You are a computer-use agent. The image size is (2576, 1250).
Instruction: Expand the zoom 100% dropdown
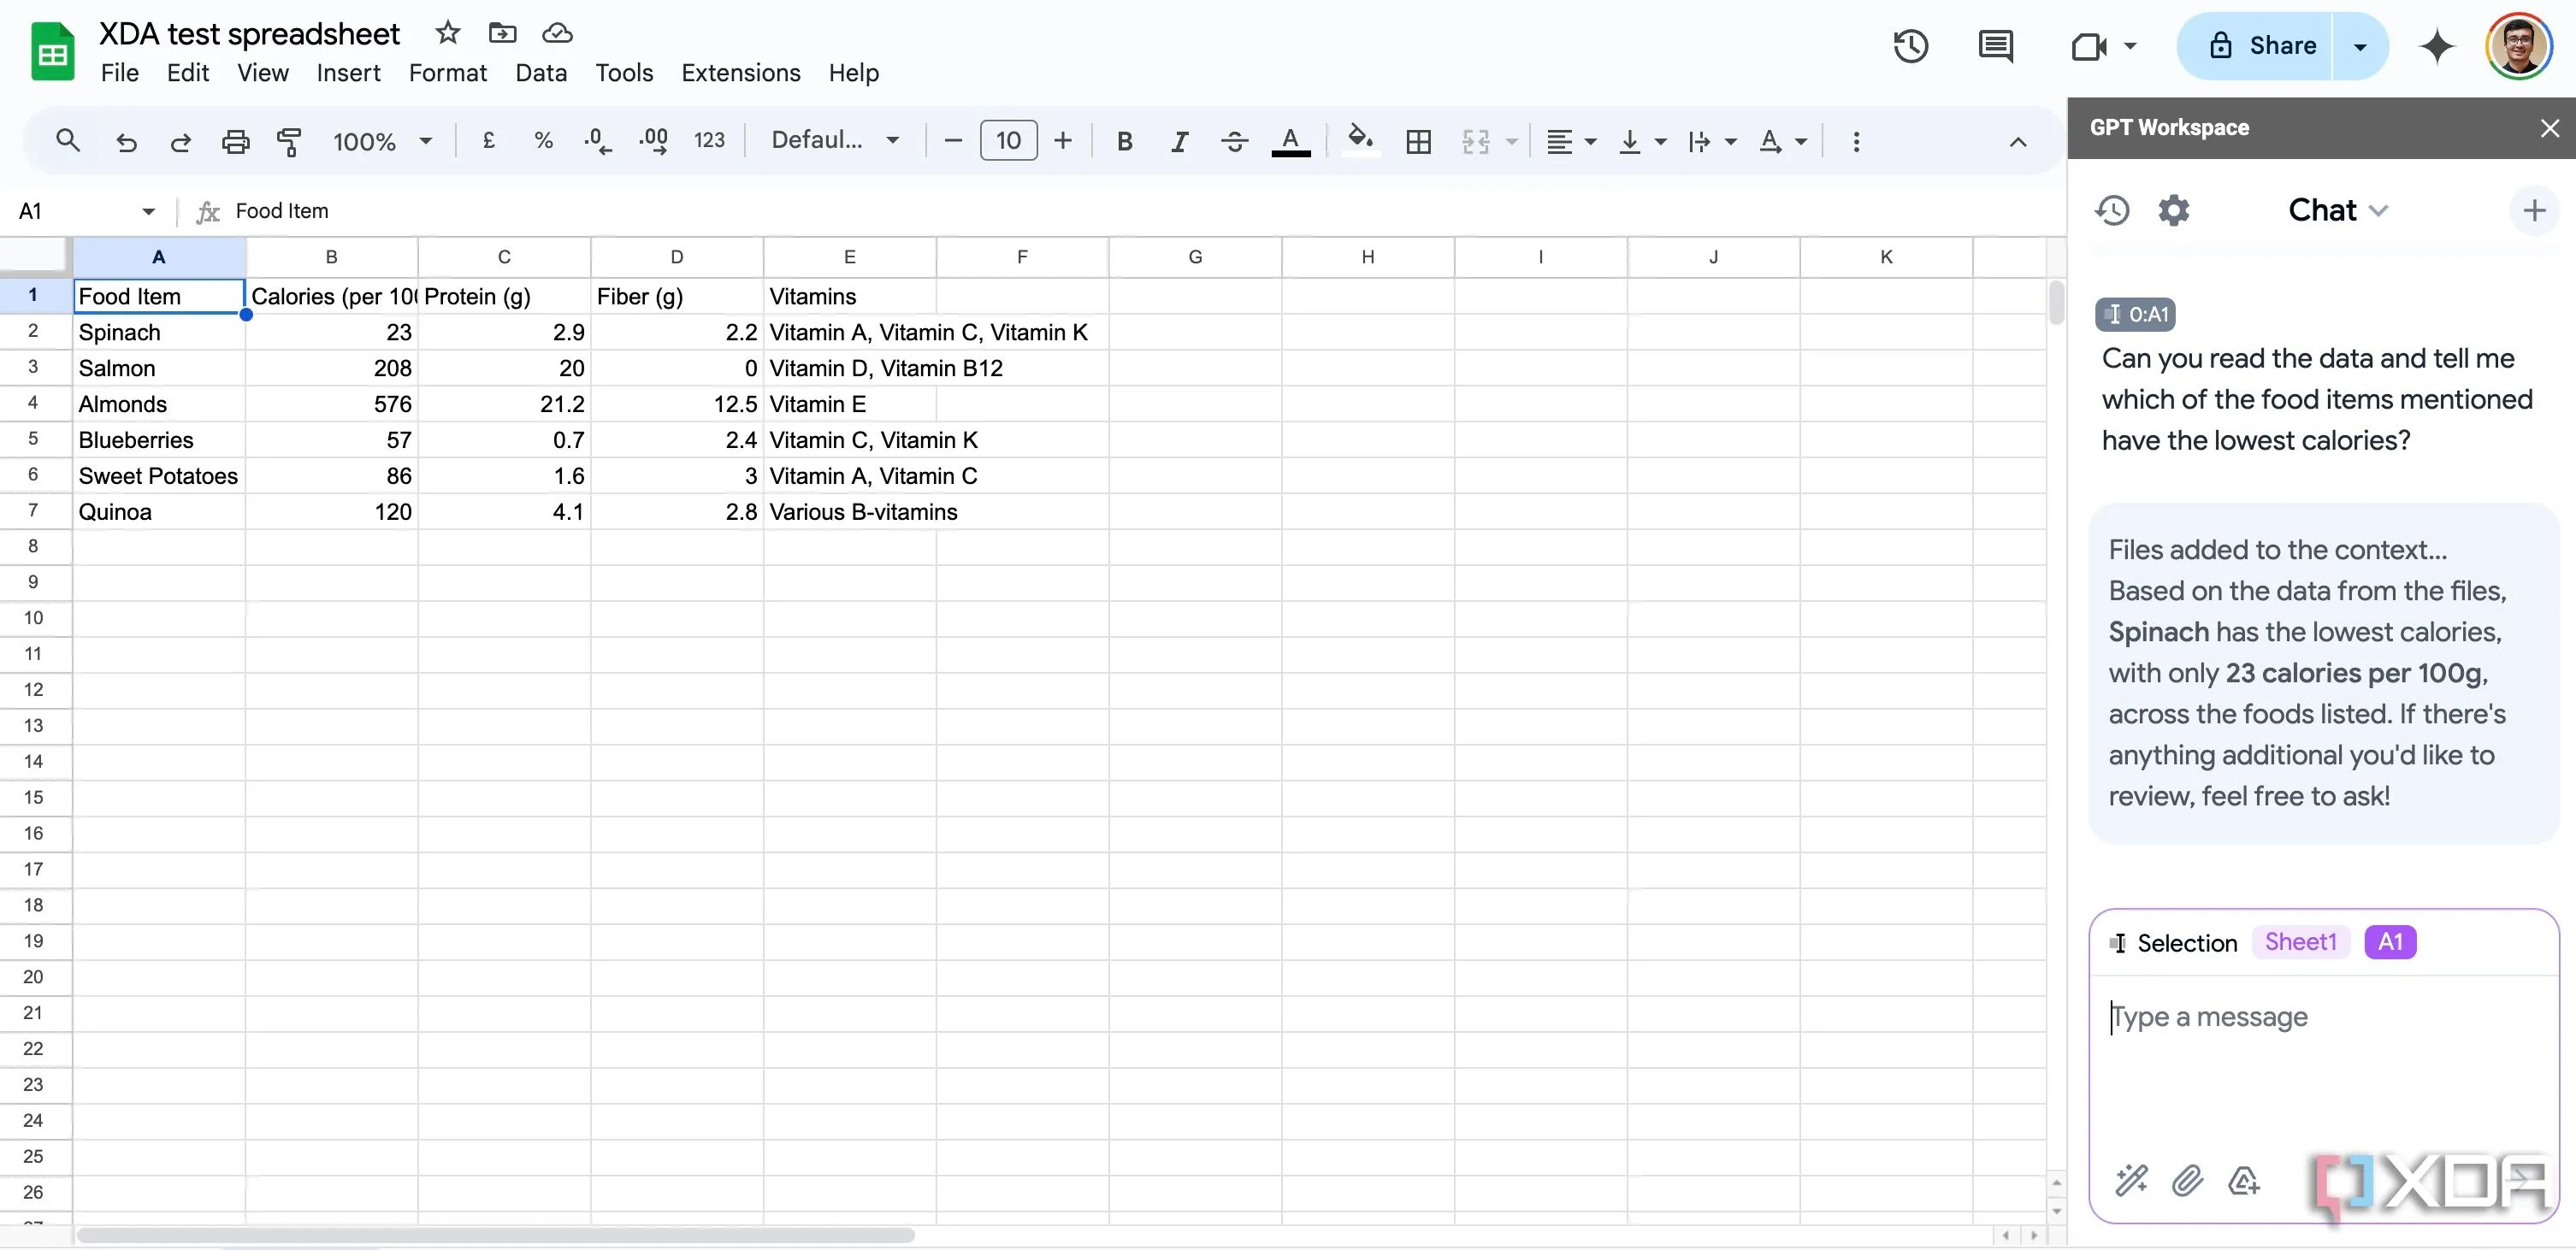point(383,141)
